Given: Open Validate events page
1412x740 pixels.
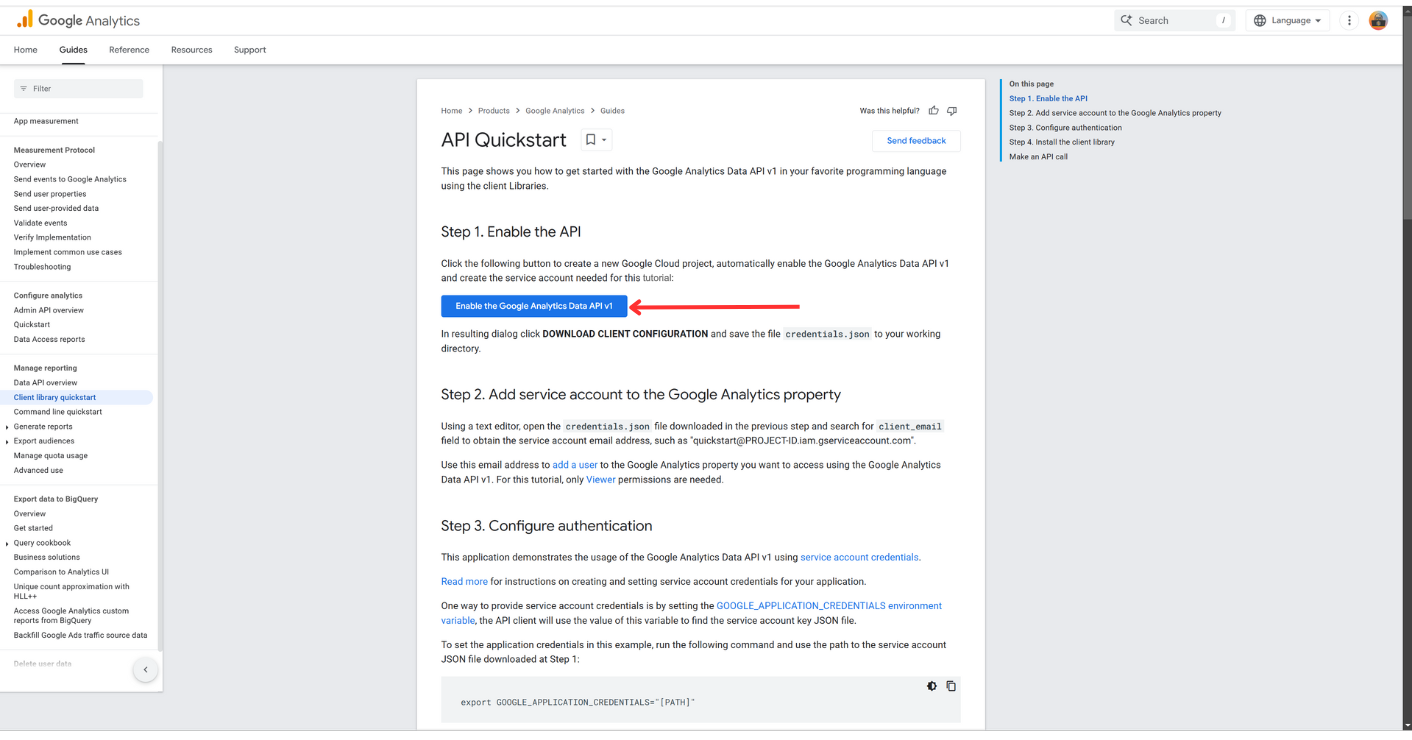Looking at the screenshot, I should pos(41,223).
